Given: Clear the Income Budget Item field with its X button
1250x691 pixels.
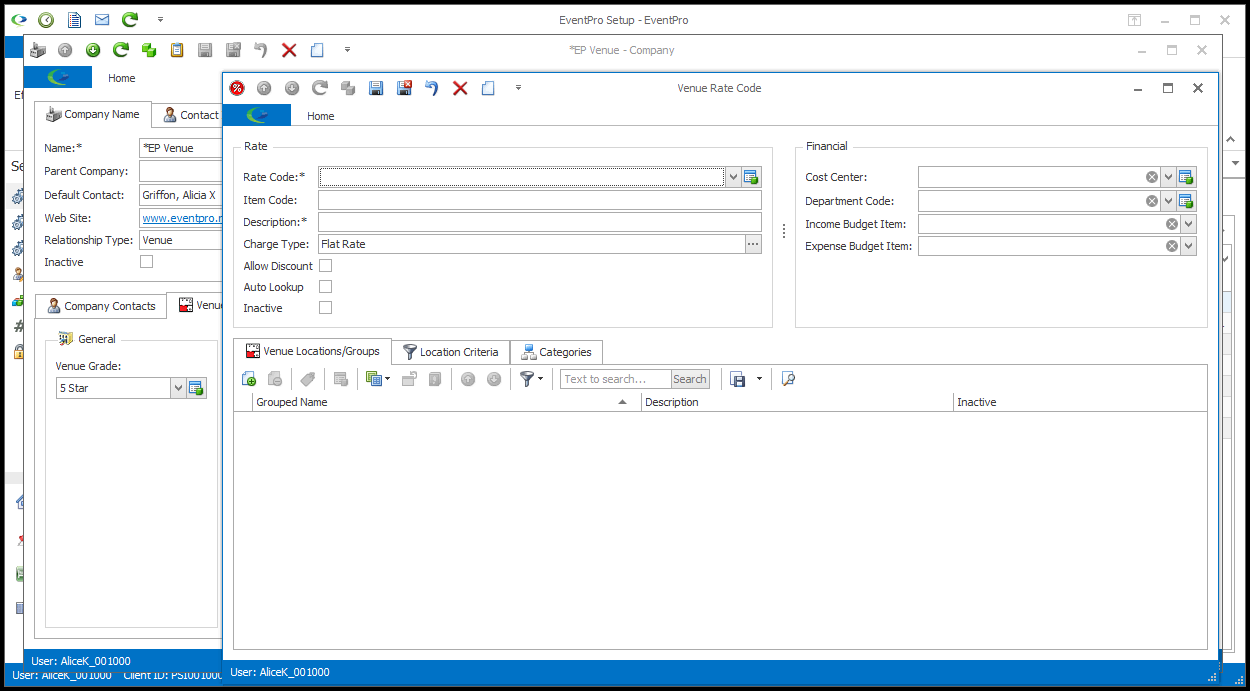Looking at the screenshot, I should (1171, 224).
